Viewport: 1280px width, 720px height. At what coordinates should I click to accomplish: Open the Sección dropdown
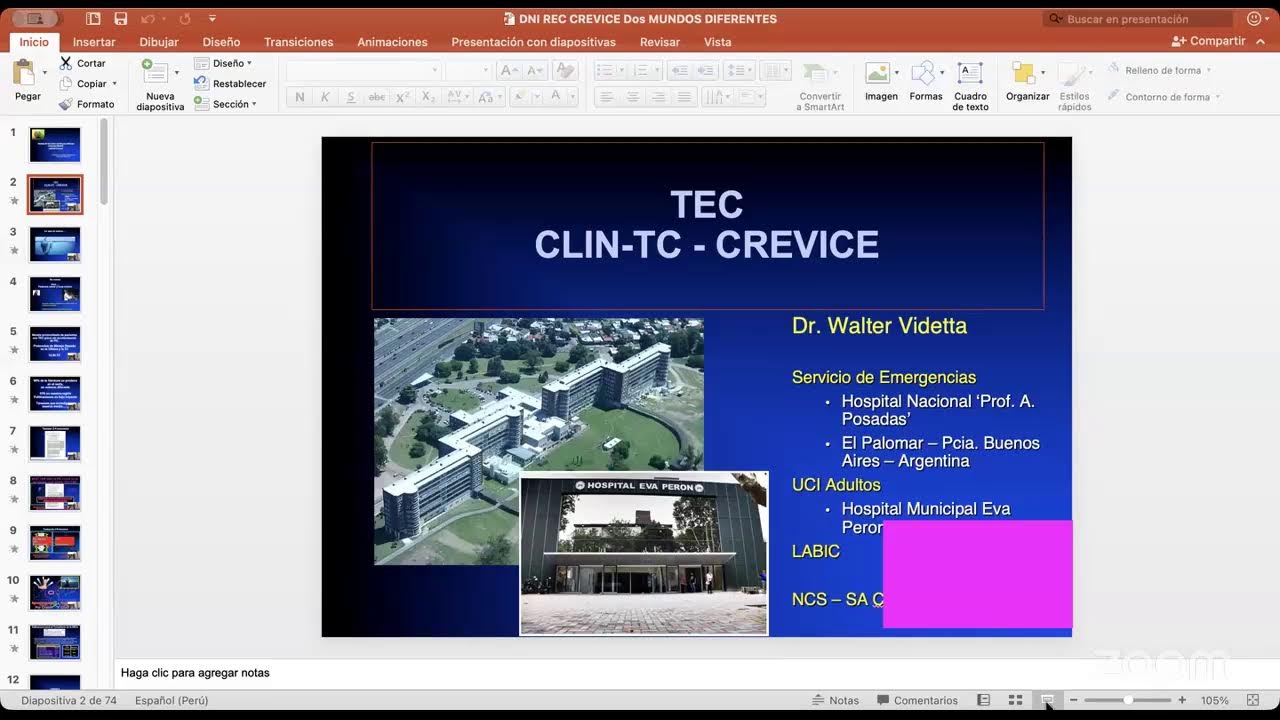[x=226, y=104]
